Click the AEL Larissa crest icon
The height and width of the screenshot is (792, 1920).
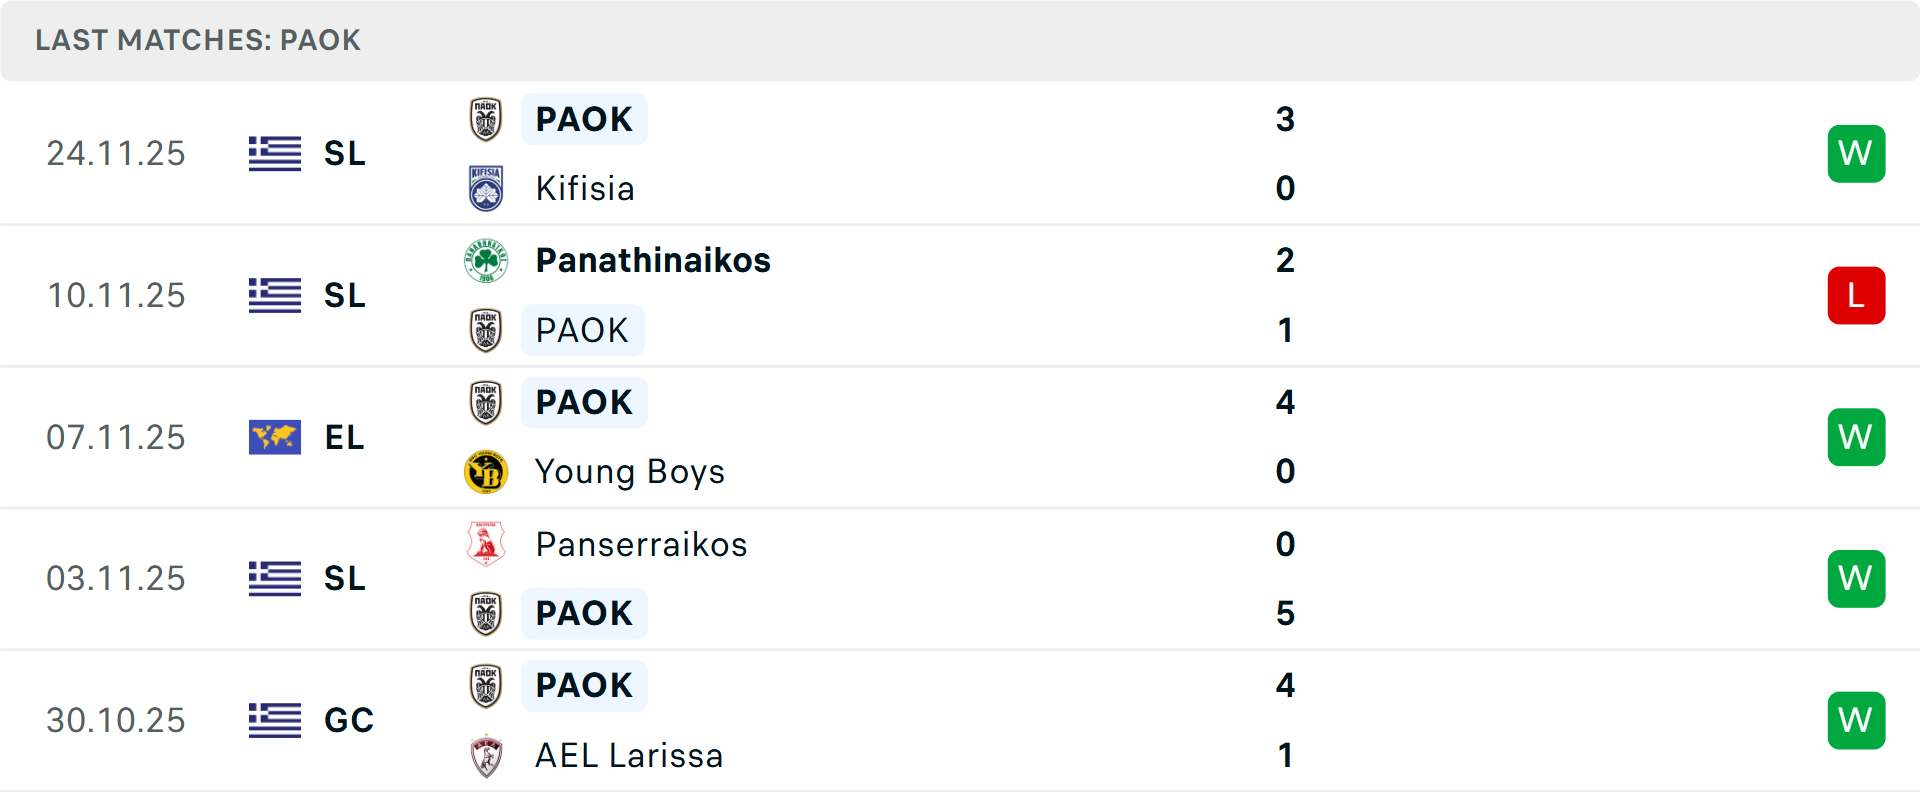(x=486, y=756)
